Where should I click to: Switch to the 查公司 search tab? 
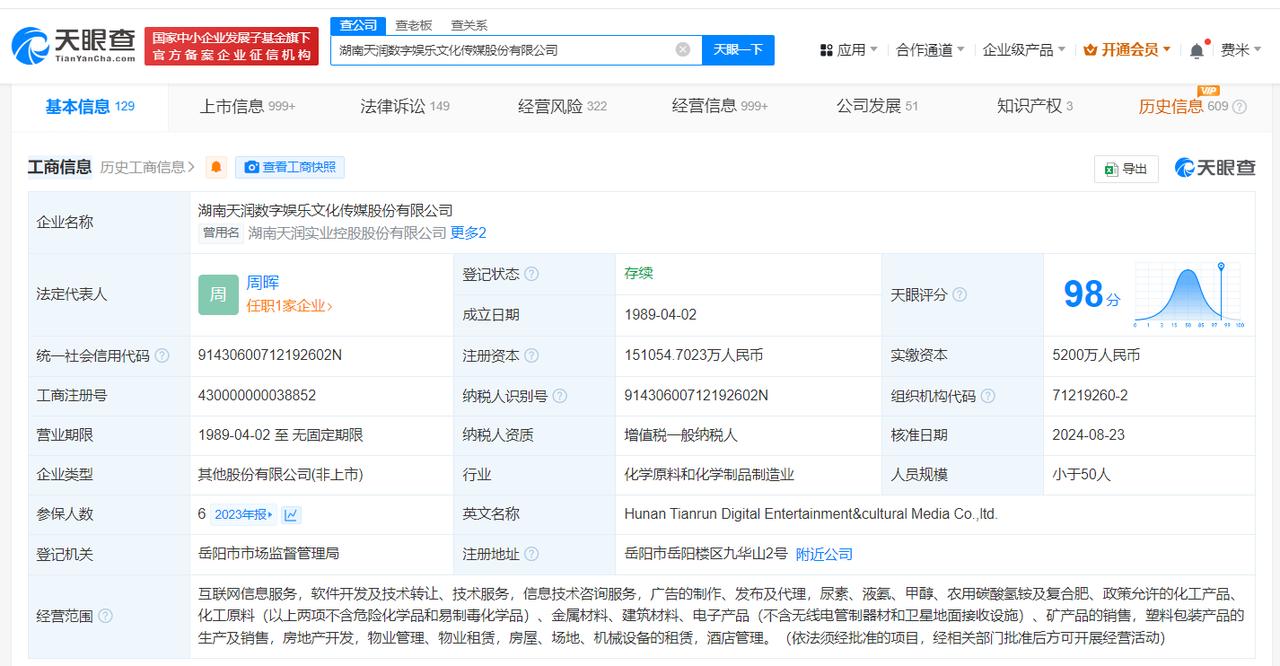point(358,25)
